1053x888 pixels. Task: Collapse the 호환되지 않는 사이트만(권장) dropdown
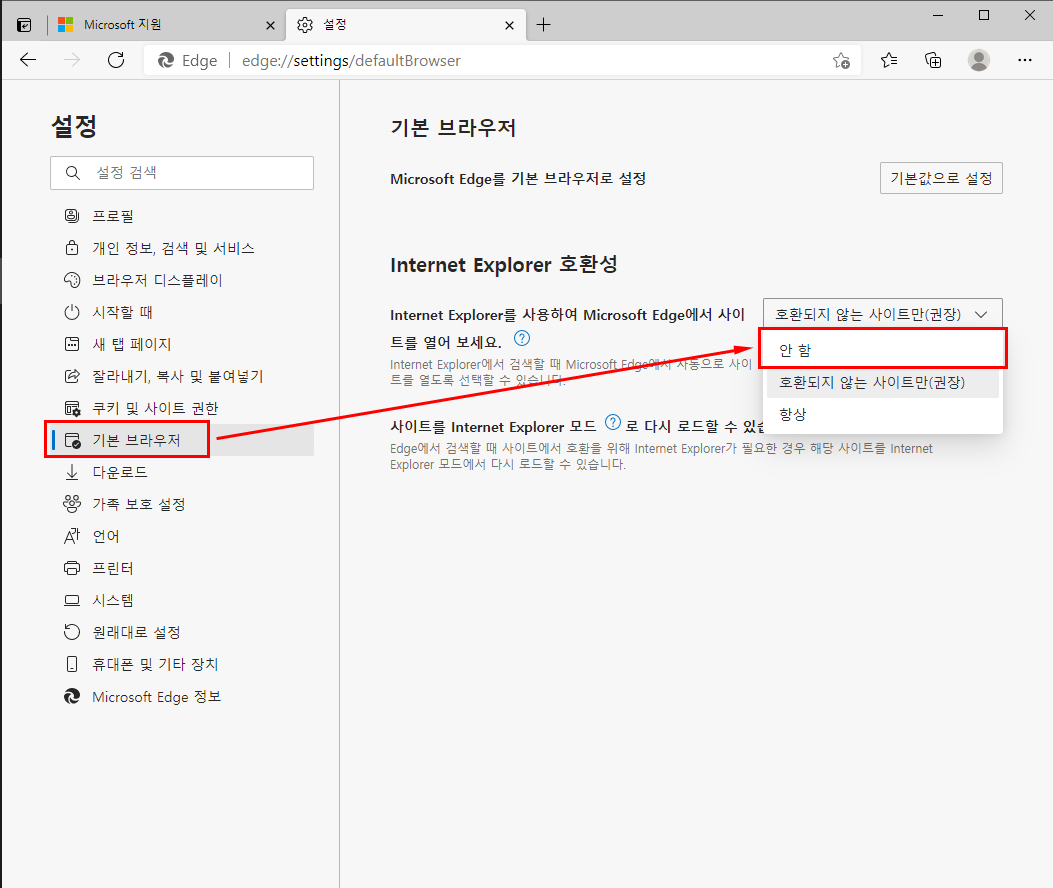pyautogui.click(x=882, y=314)
